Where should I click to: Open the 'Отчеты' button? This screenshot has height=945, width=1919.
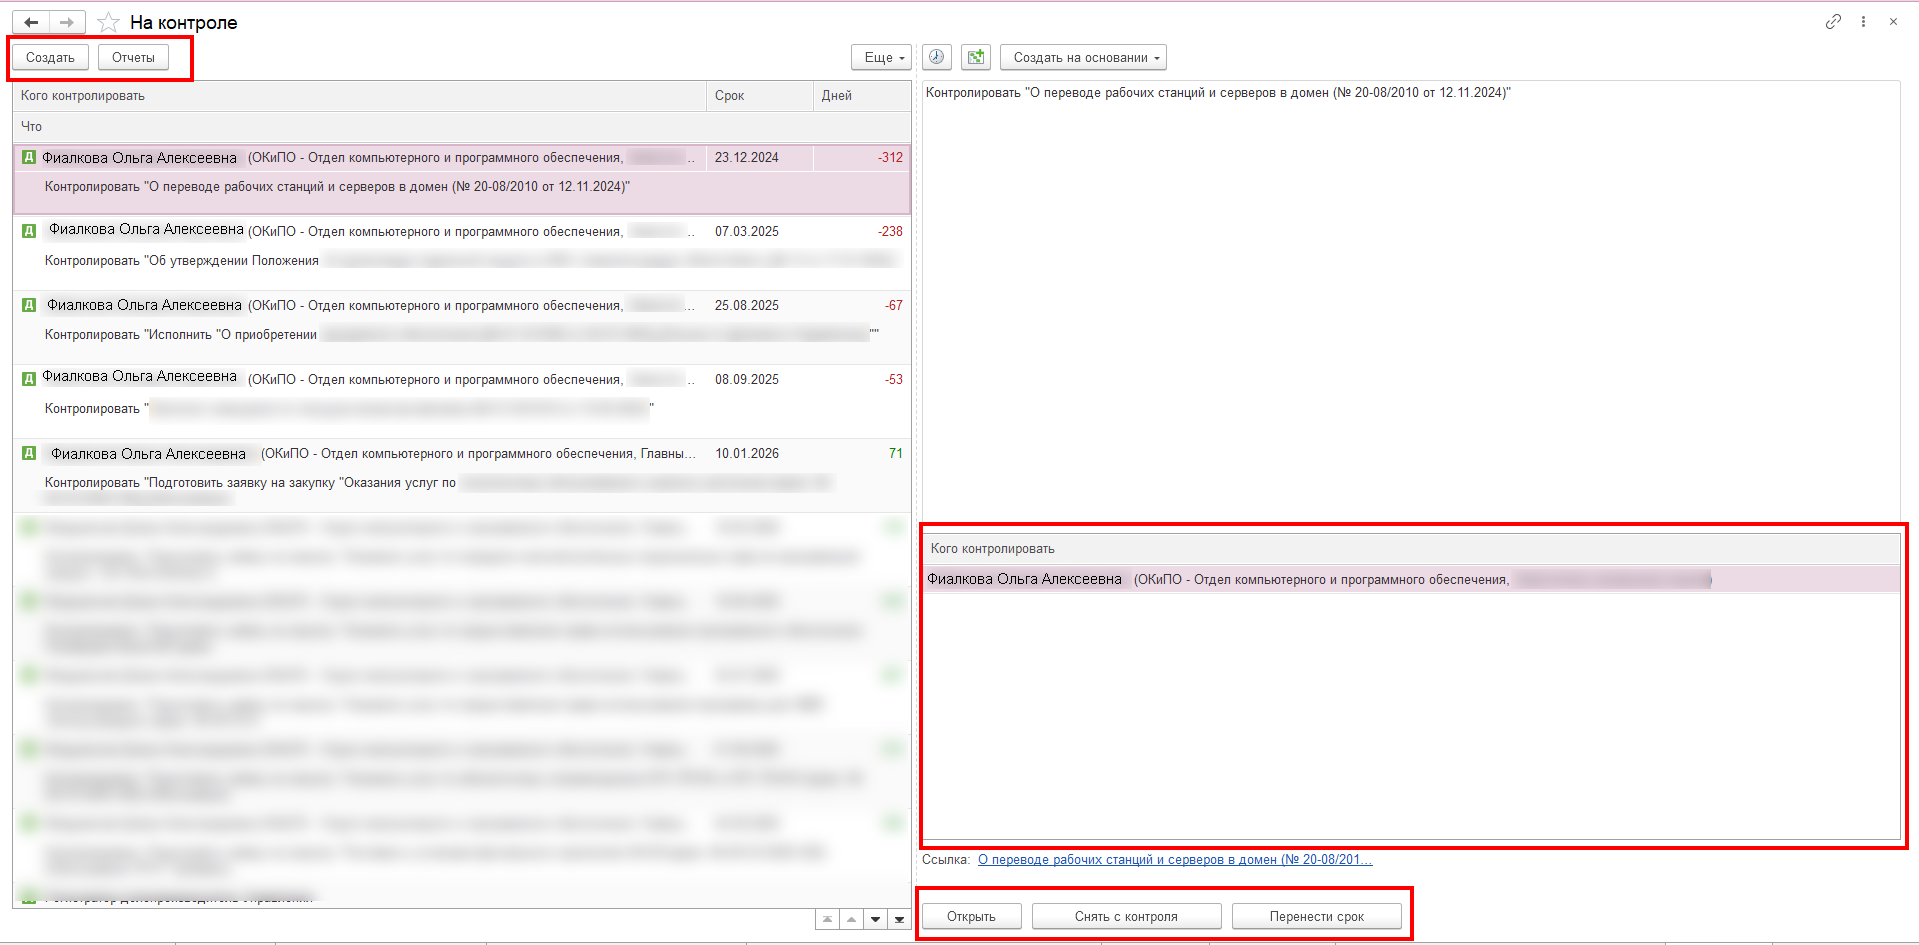(133, 57)
